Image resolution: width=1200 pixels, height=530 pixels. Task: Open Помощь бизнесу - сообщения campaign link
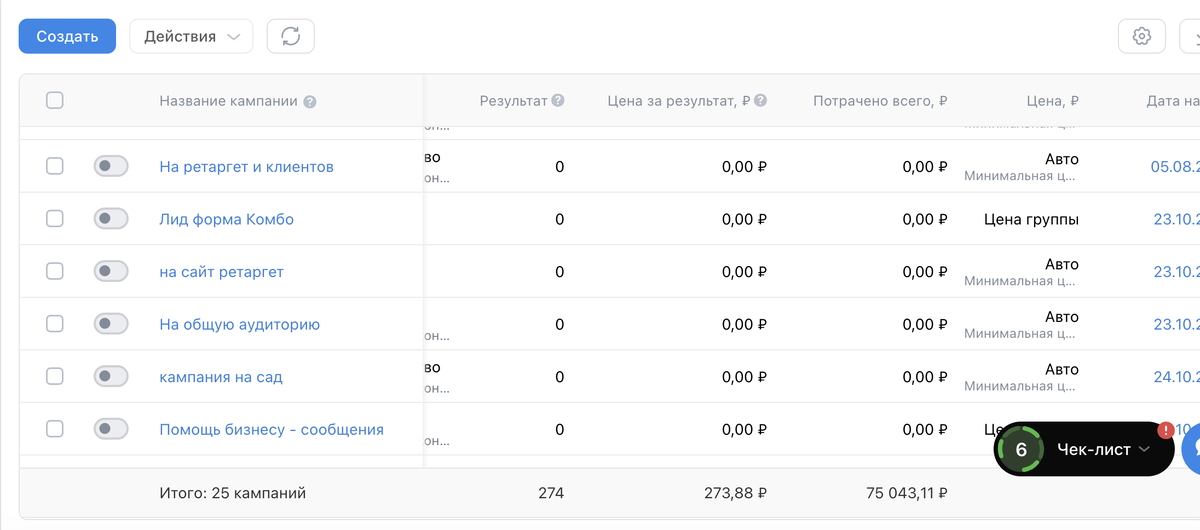tap(271, 430)
